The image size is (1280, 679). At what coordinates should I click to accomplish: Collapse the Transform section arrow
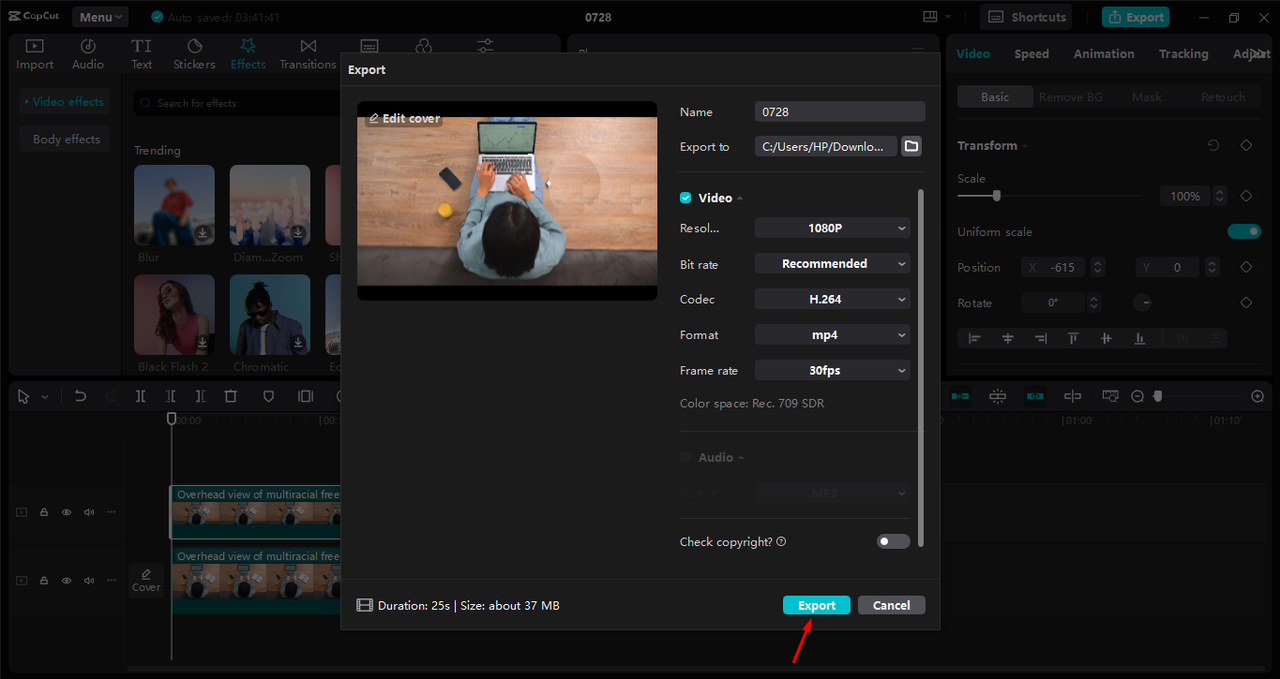click(1025, 146)
